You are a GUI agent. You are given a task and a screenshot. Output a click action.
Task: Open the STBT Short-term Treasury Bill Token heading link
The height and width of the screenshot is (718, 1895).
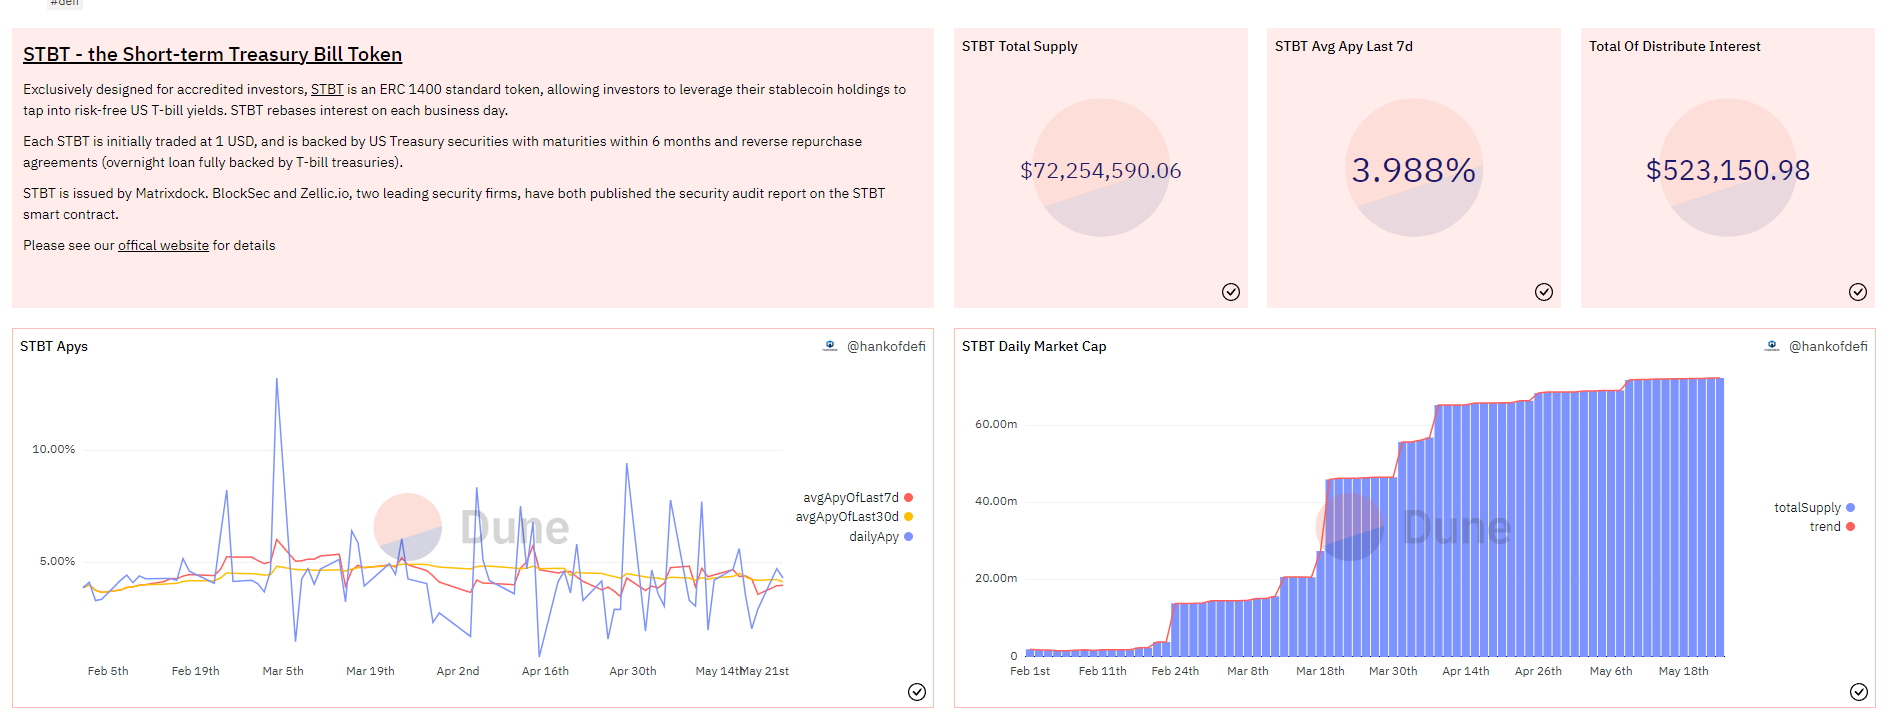pos(212,55)
